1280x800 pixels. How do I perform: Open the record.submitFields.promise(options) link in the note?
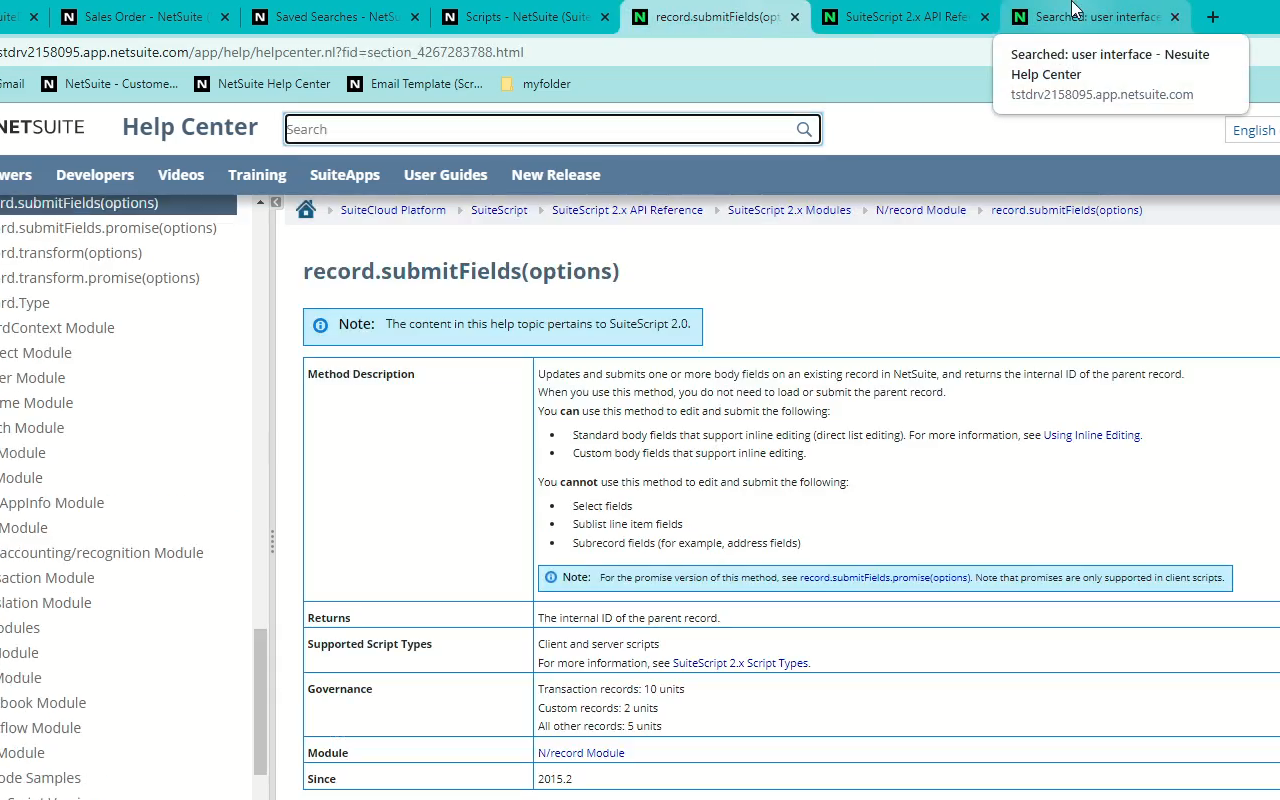coord(884,577)
